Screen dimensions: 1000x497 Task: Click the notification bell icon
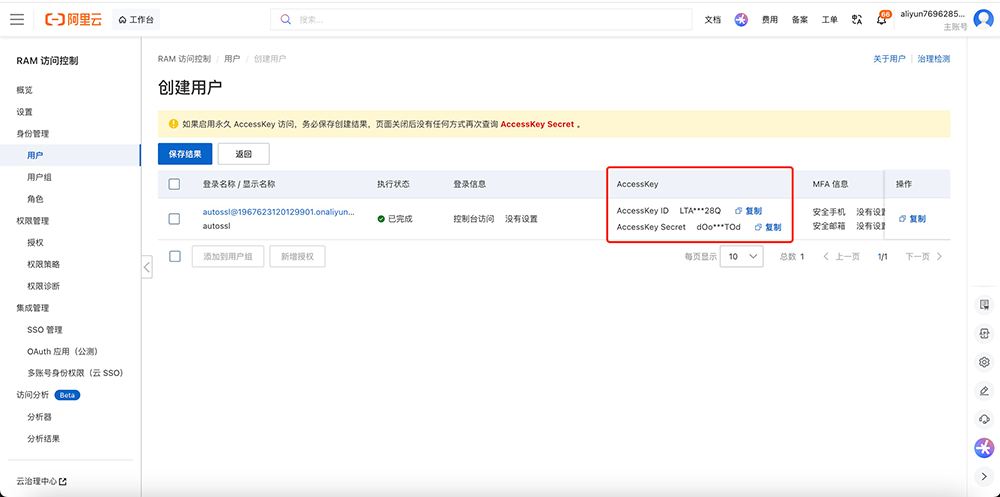pyautogui.click(x=882, y=19)
